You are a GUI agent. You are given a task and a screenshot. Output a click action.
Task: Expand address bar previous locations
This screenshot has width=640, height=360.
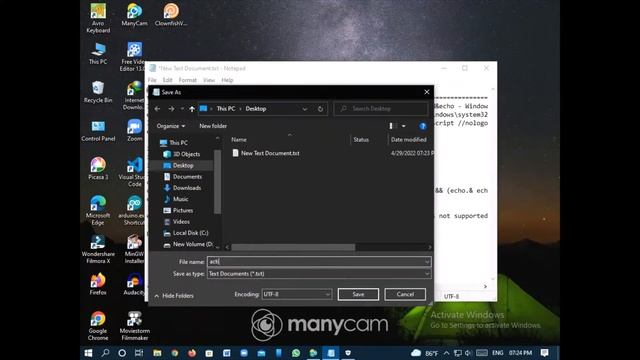pyautogui.click(x=305, y=109)
